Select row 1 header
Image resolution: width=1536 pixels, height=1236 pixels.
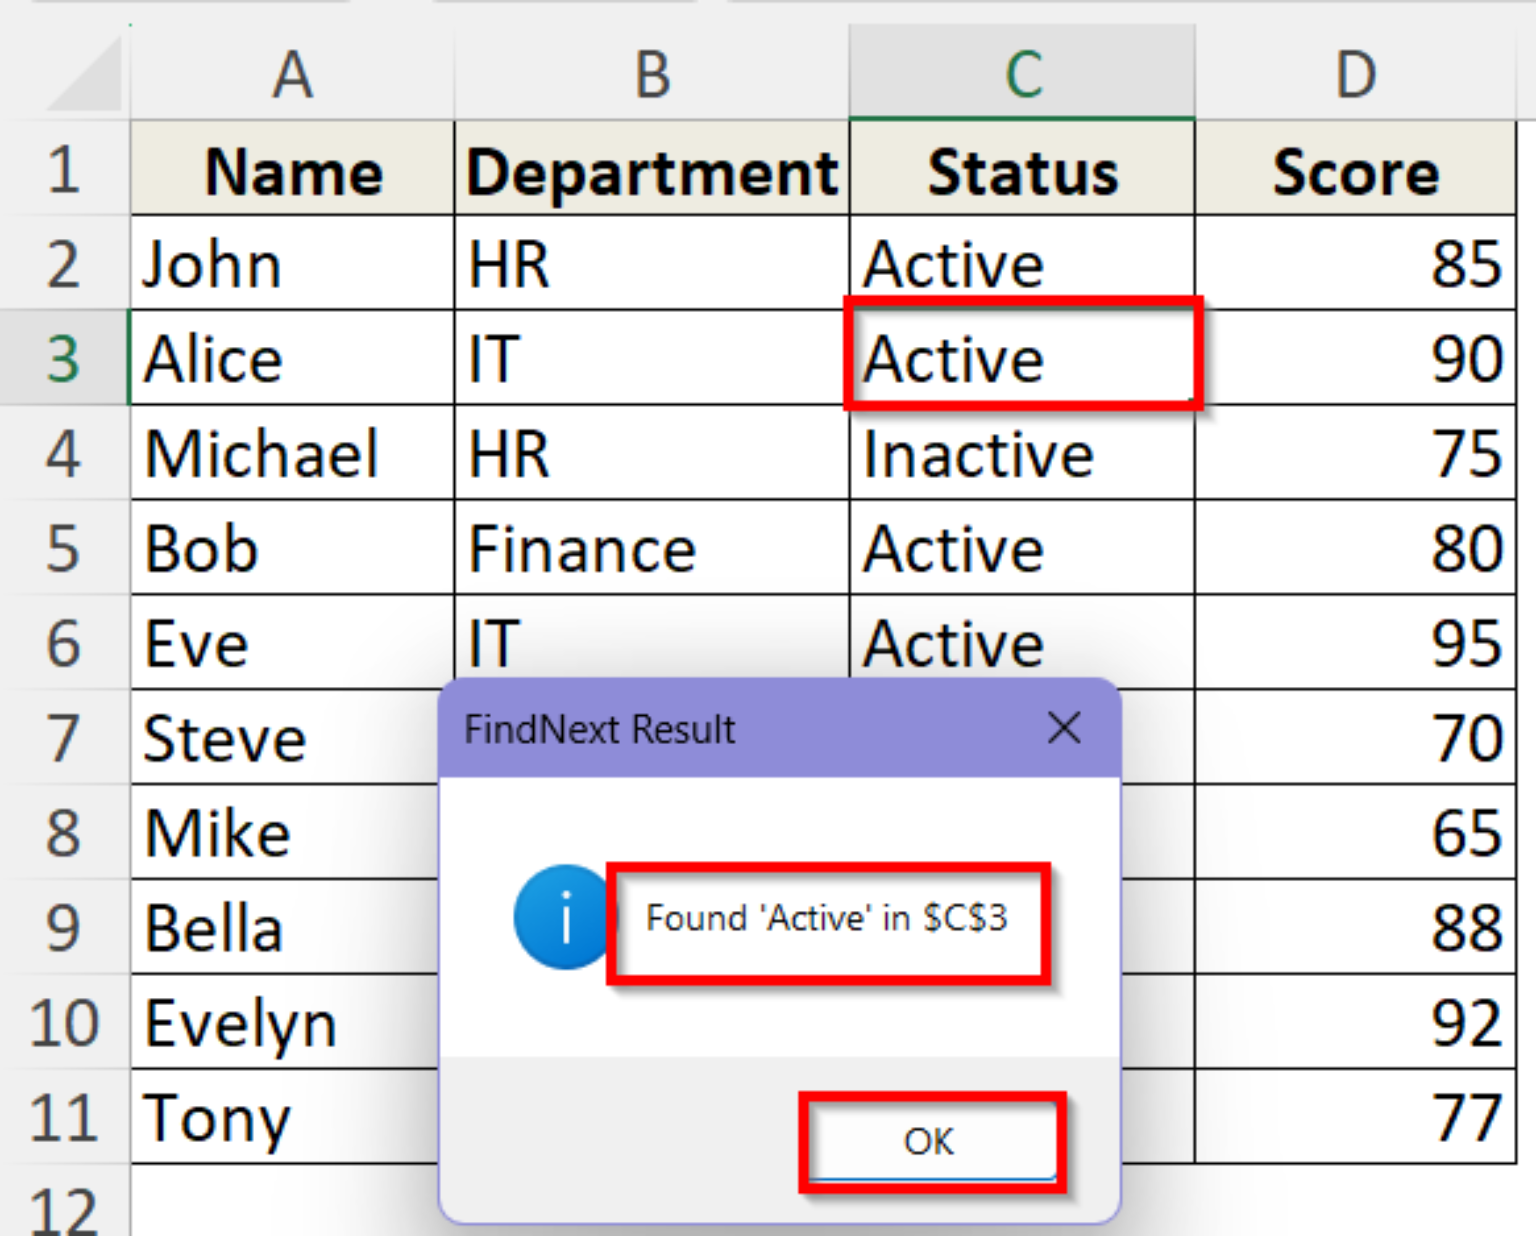pos(65,168)
